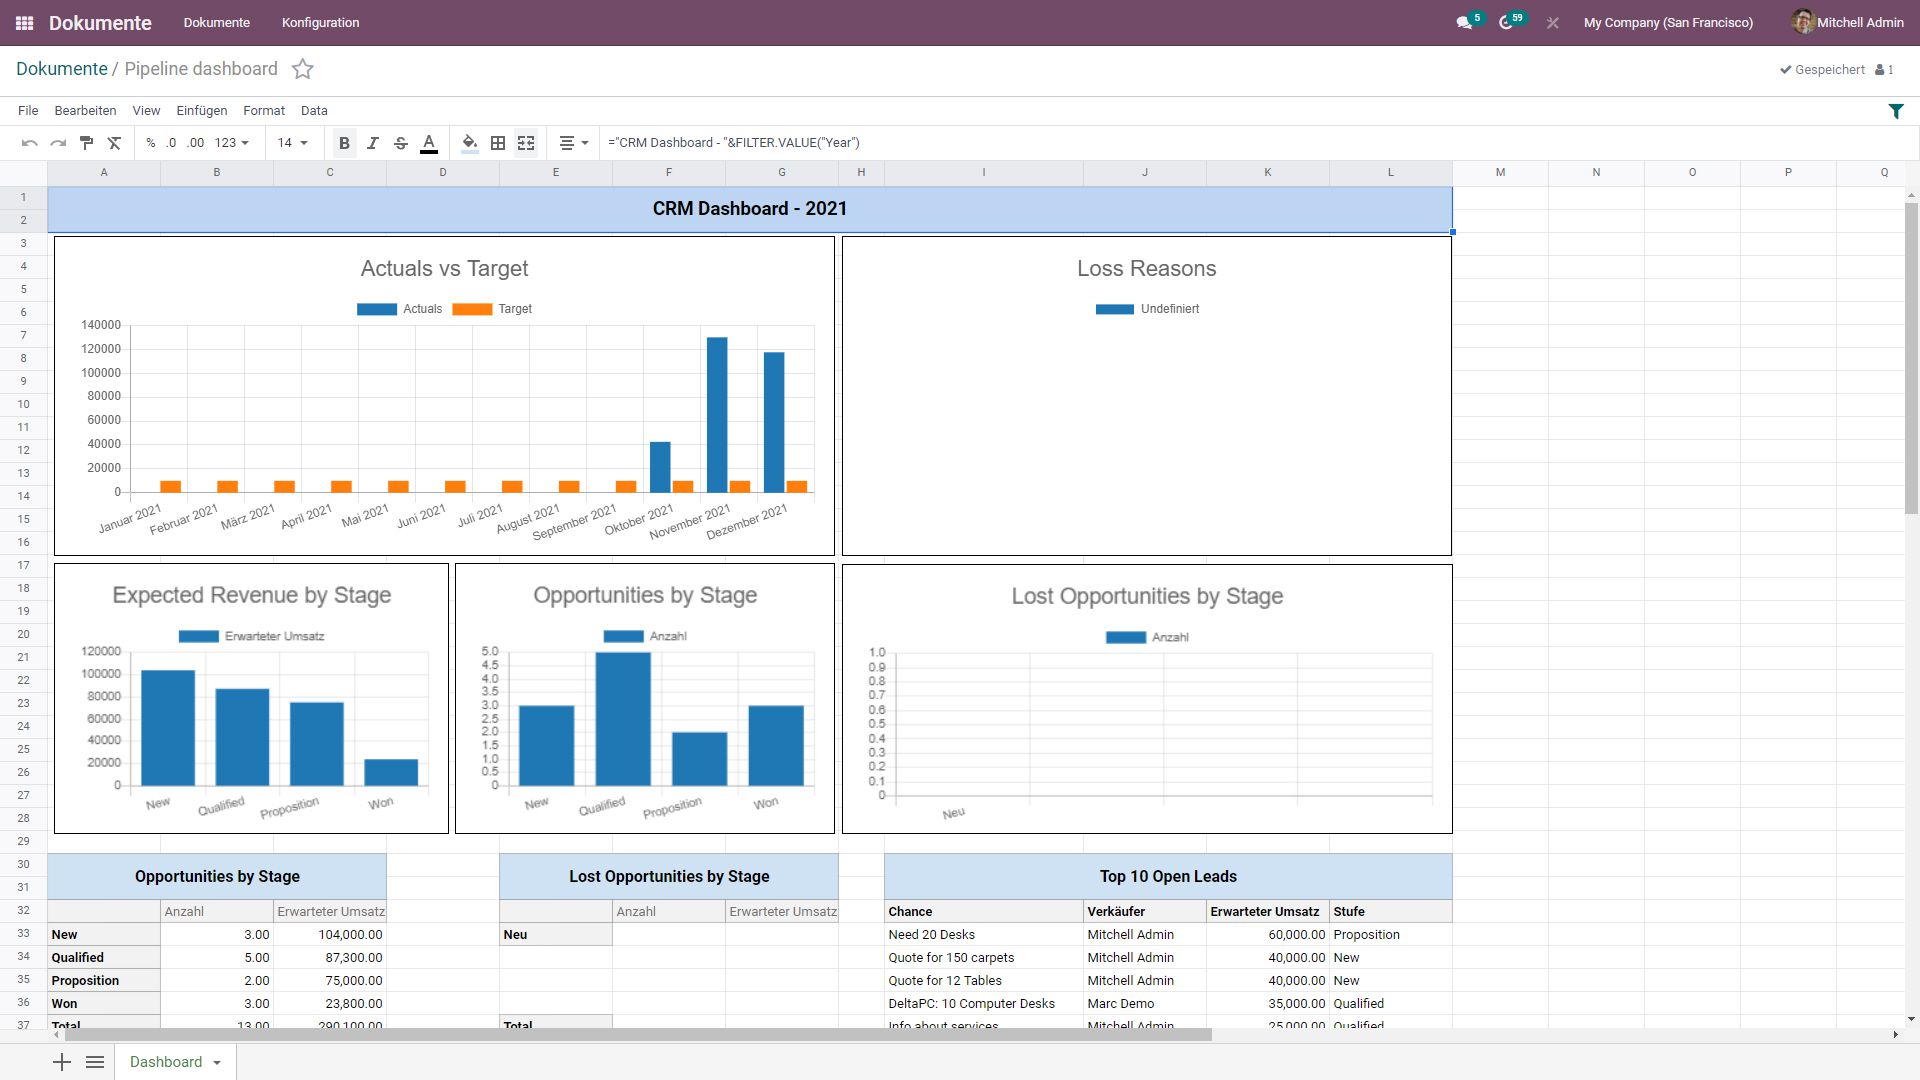Click the clear formatting icon
This screenshot has width=1920, height=1080.
click(x=114, y=143)
